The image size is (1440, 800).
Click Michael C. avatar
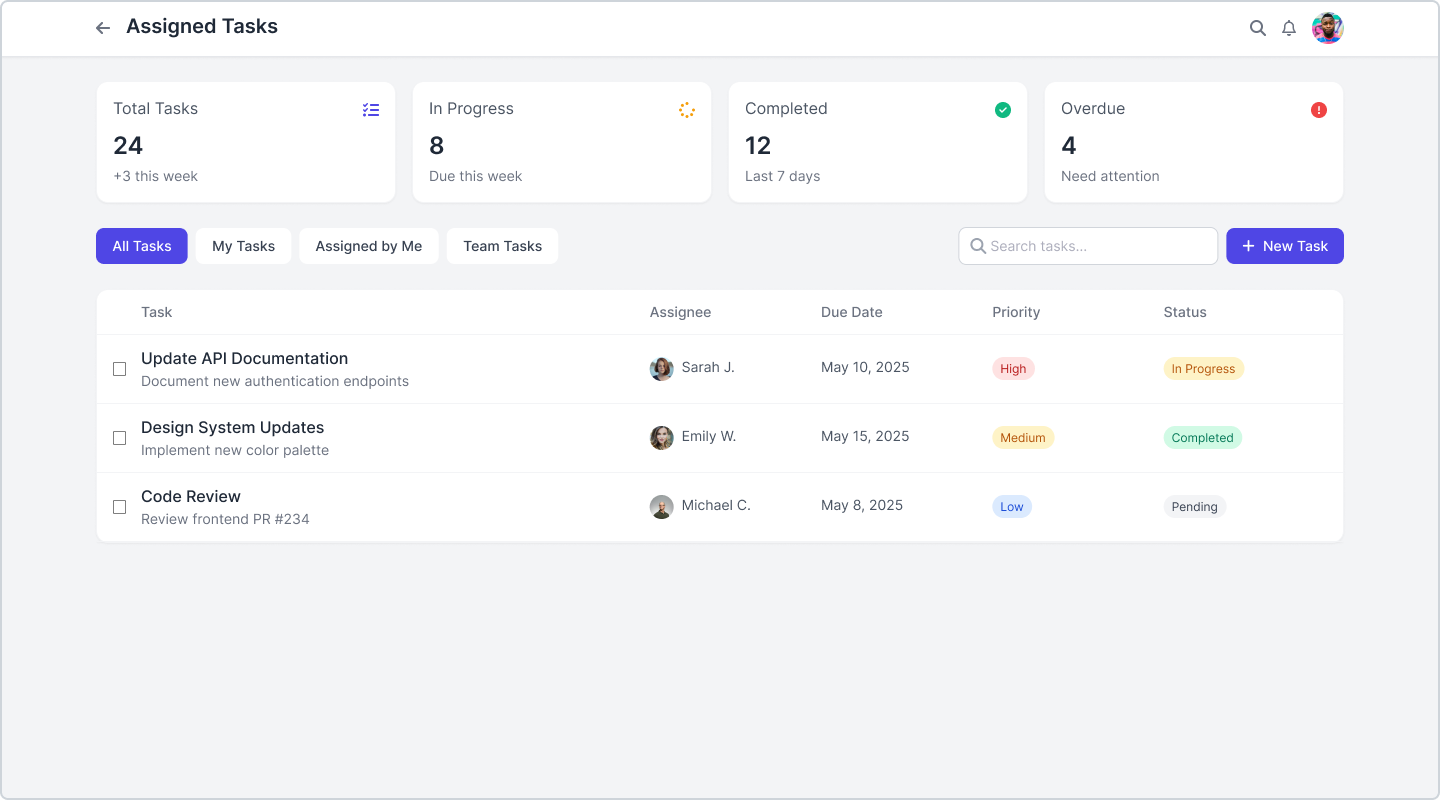[x=662, y=507]
